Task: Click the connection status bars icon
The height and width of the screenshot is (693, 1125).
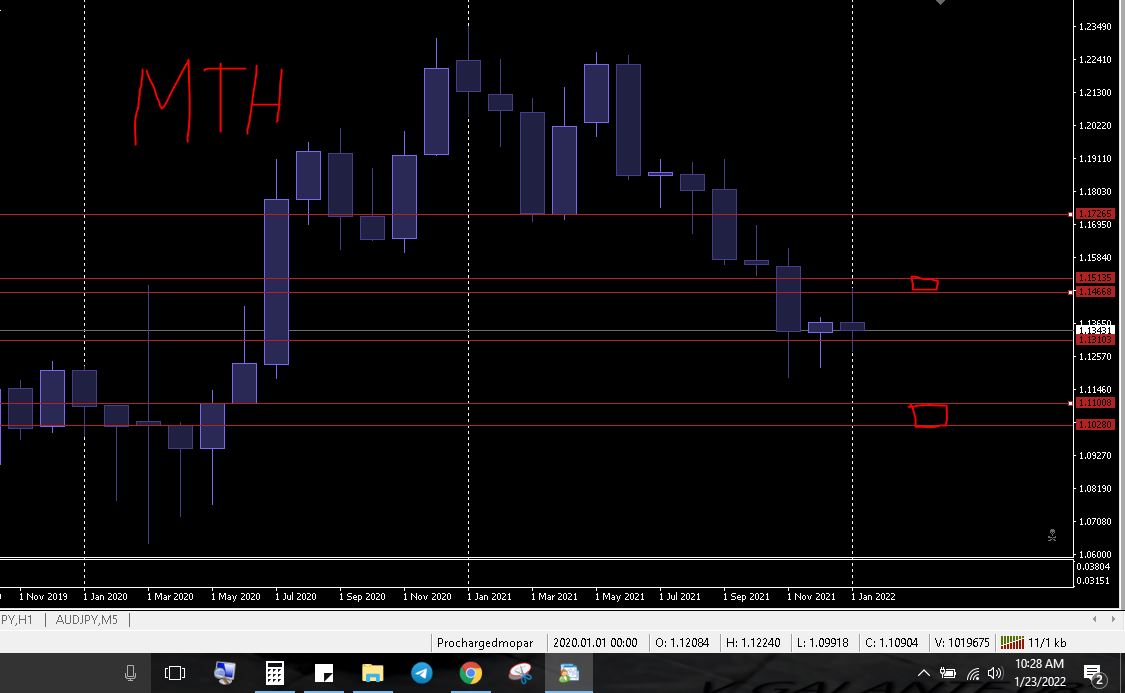Action: (1012, 642)
